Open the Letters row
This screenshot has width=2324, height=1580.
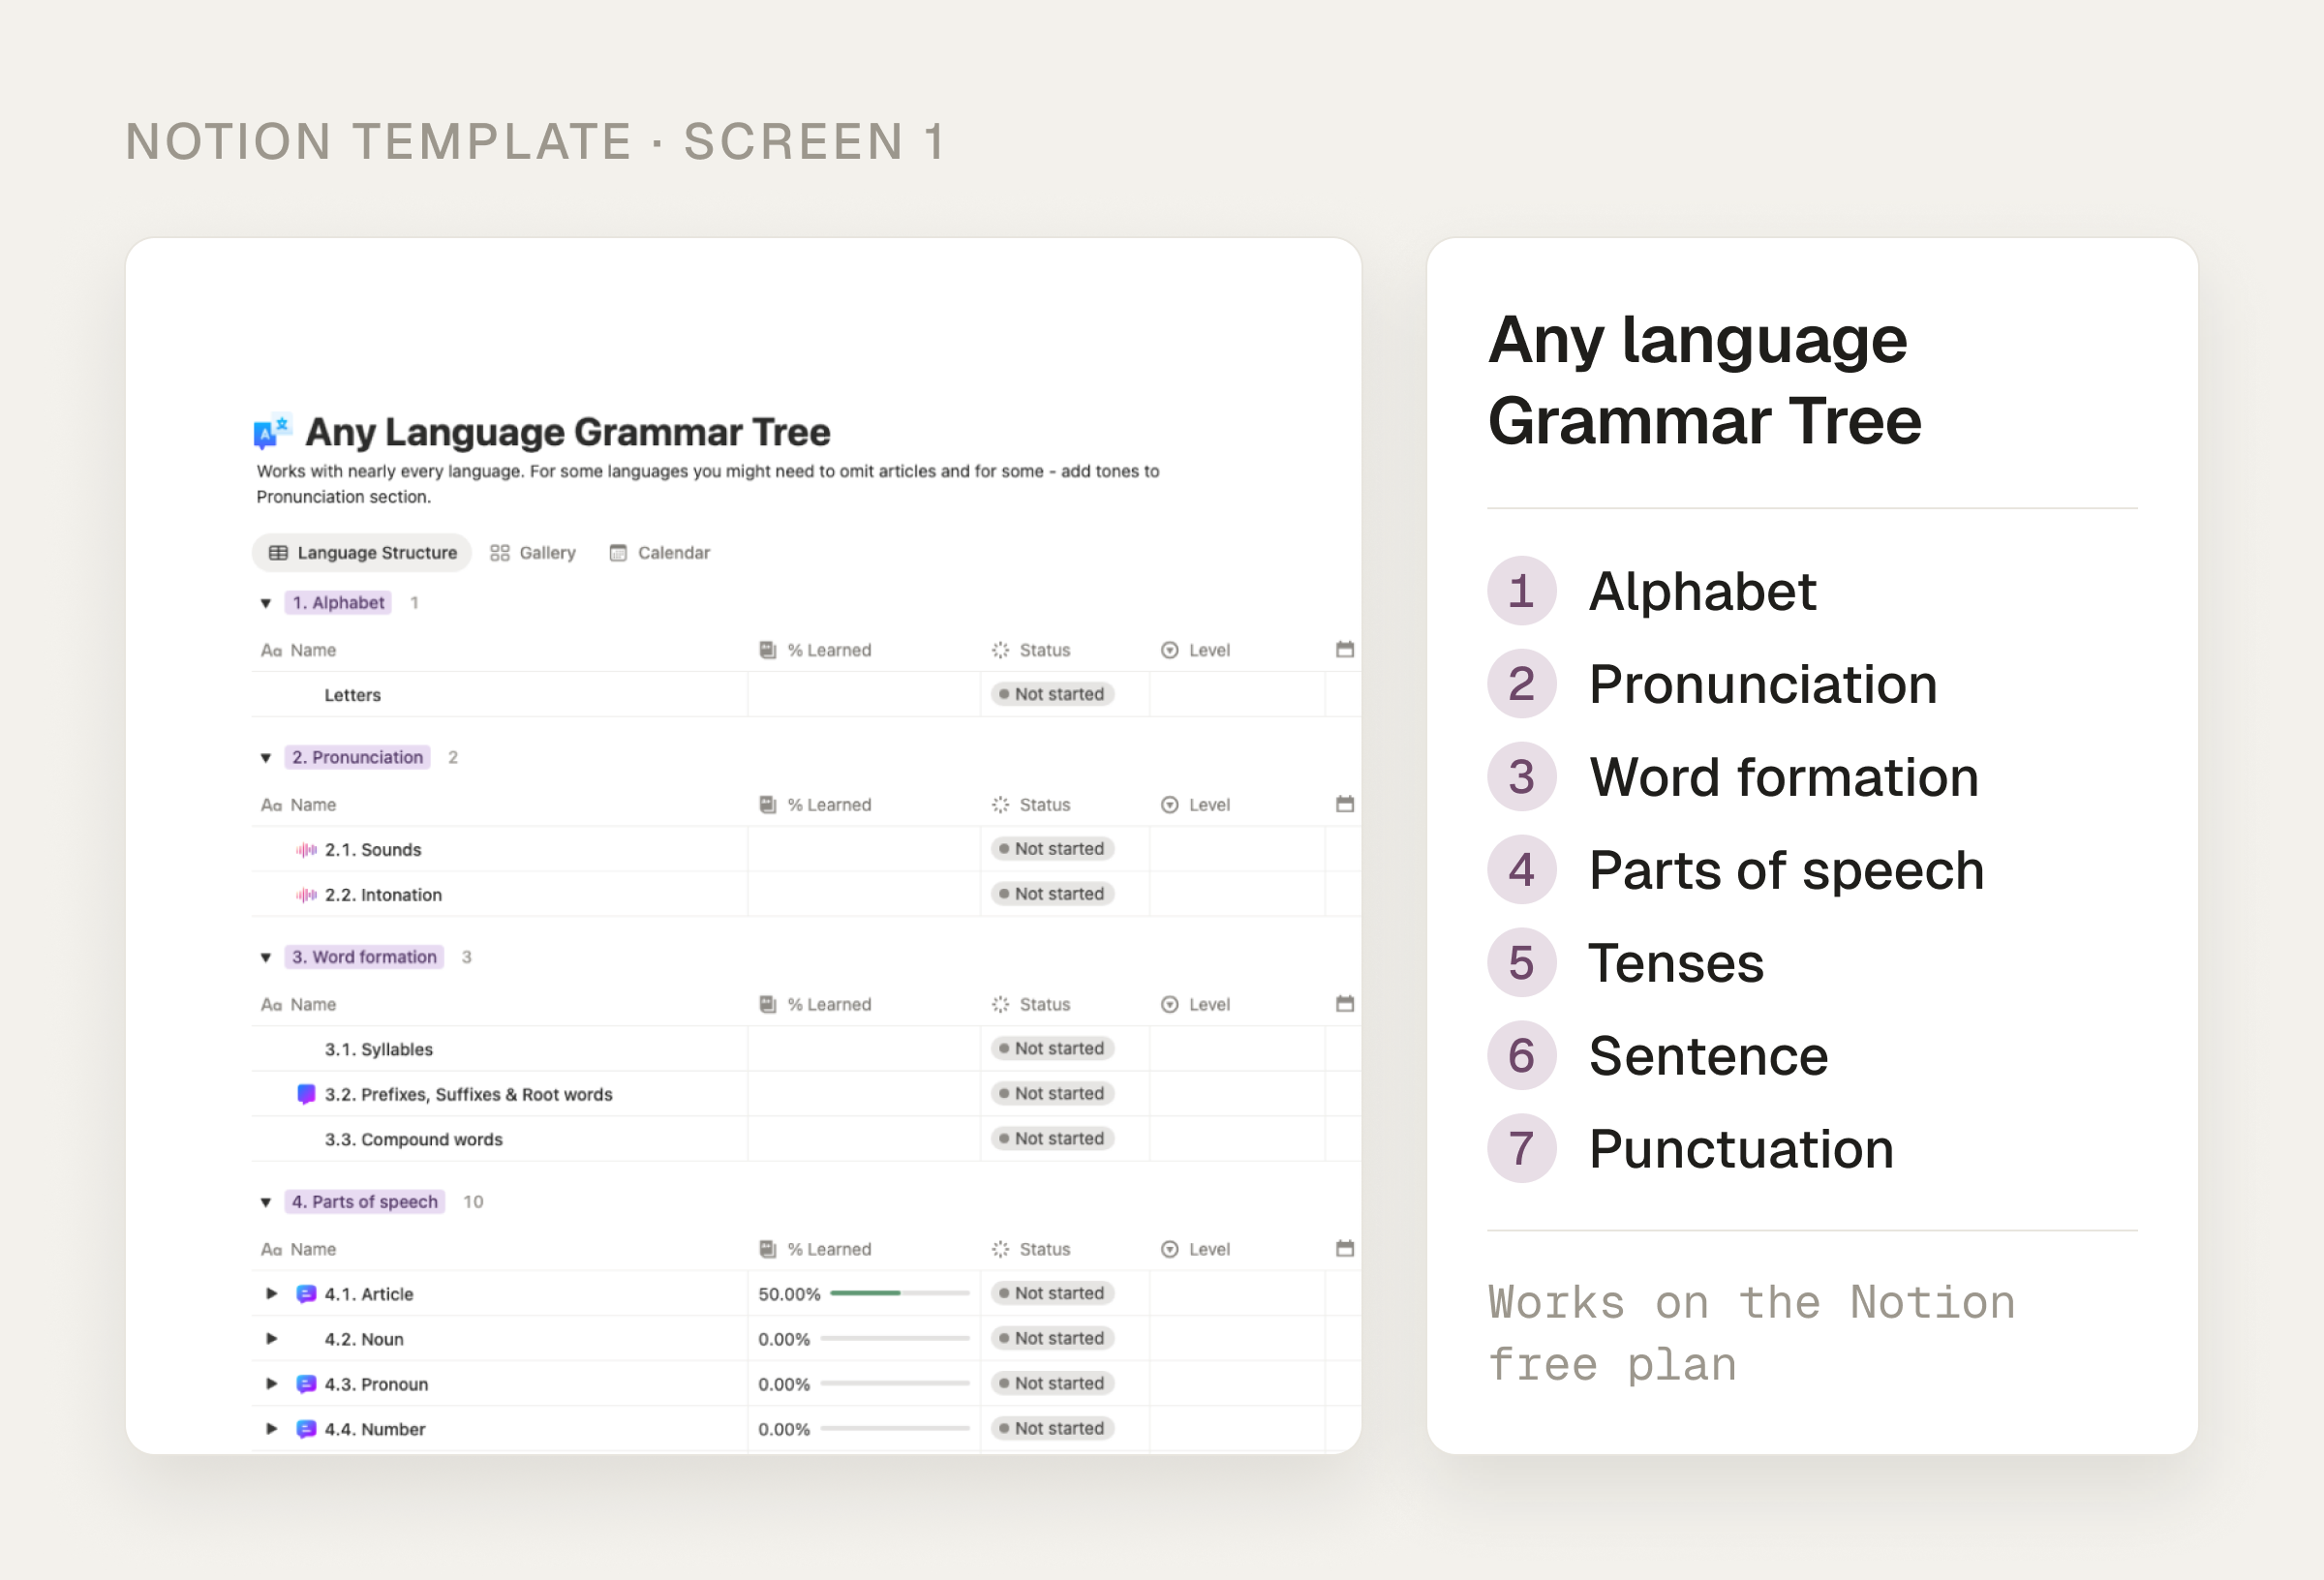[352, 695]
